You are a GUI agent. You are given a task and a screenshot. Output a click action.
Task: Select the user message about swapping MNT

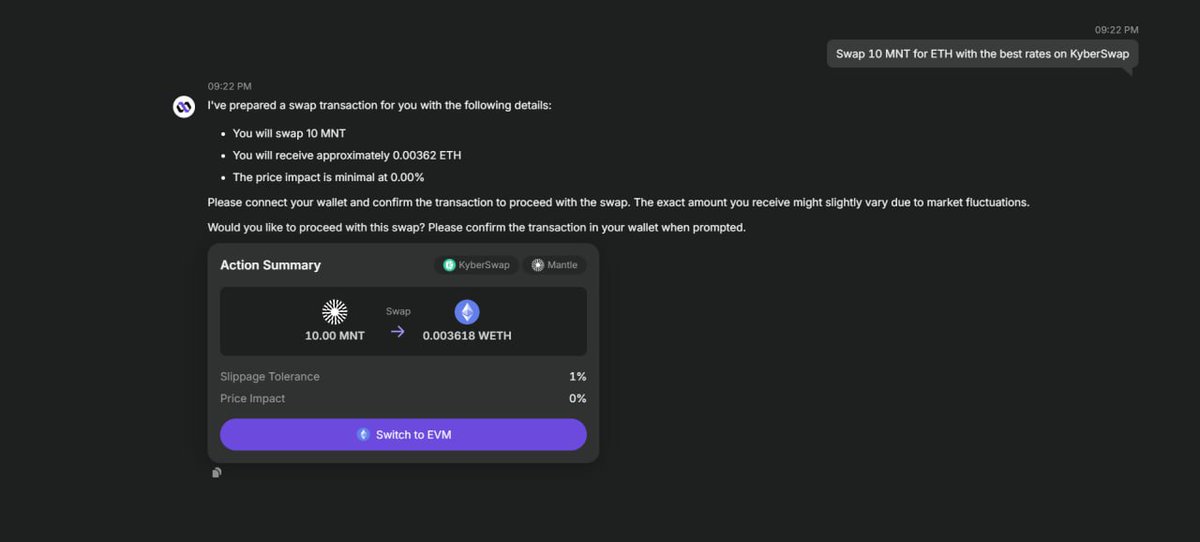(982, 54)
